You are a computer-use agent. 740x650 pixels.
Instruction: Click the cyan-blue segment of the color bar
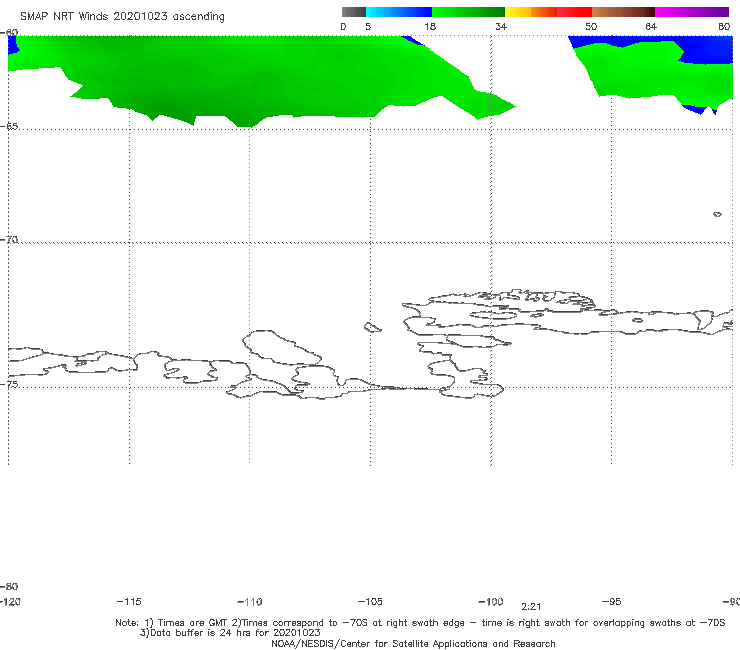point(399,12)
